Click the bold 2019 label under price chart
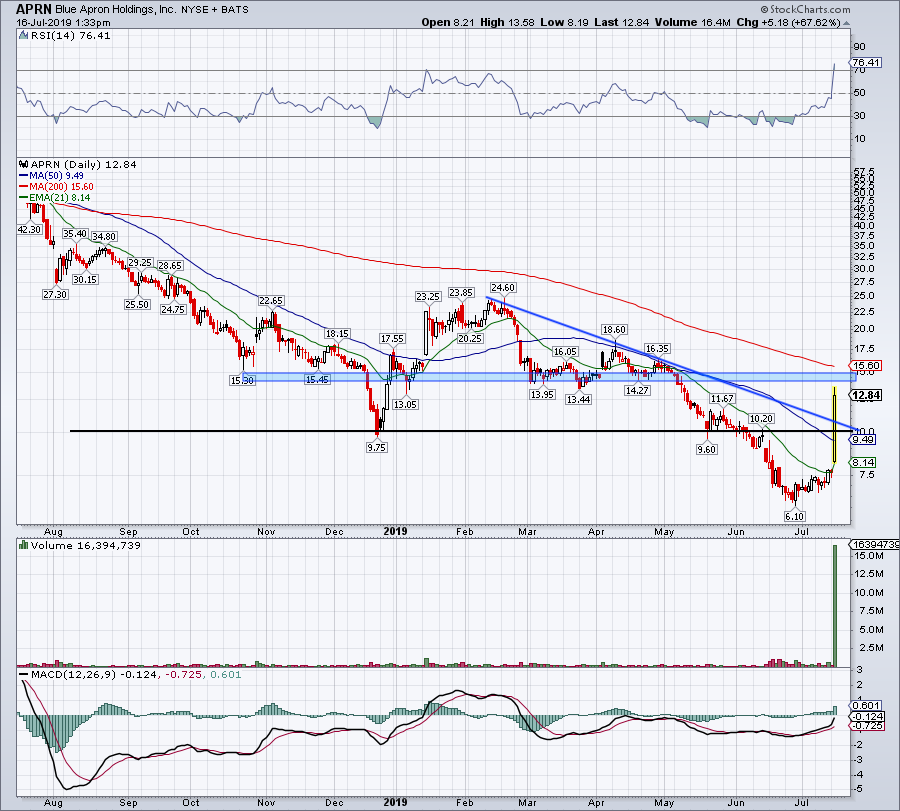900x811 pixels. tap(395, 531)
